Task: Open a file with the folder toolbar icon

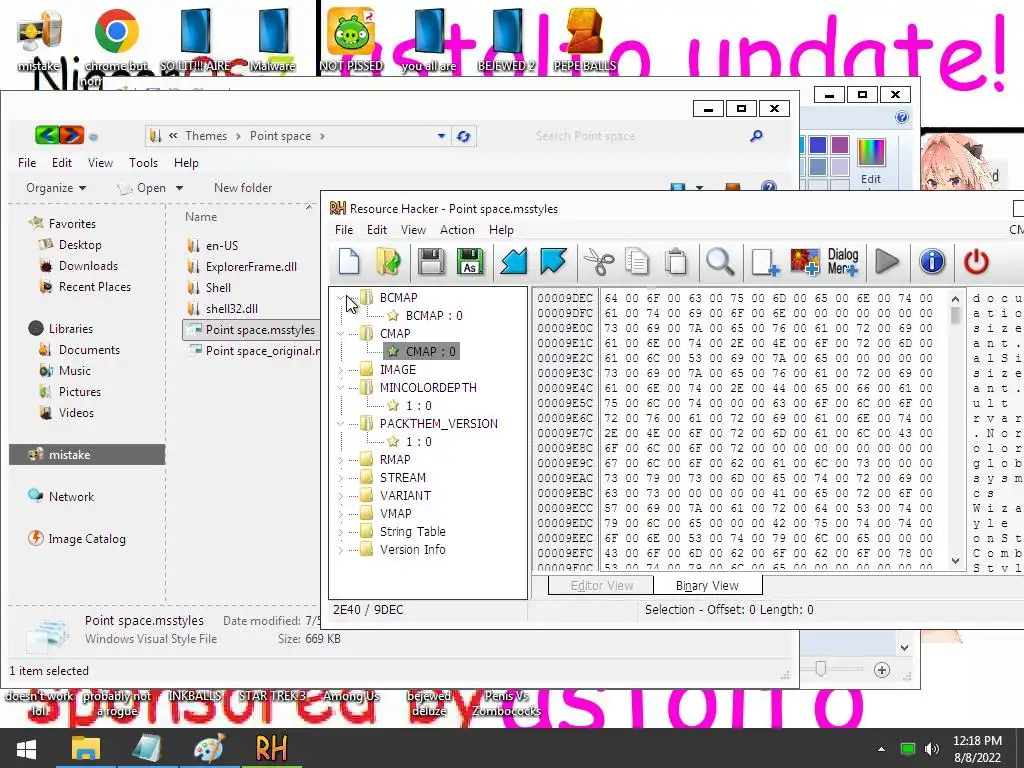Action: coord(389,262)
